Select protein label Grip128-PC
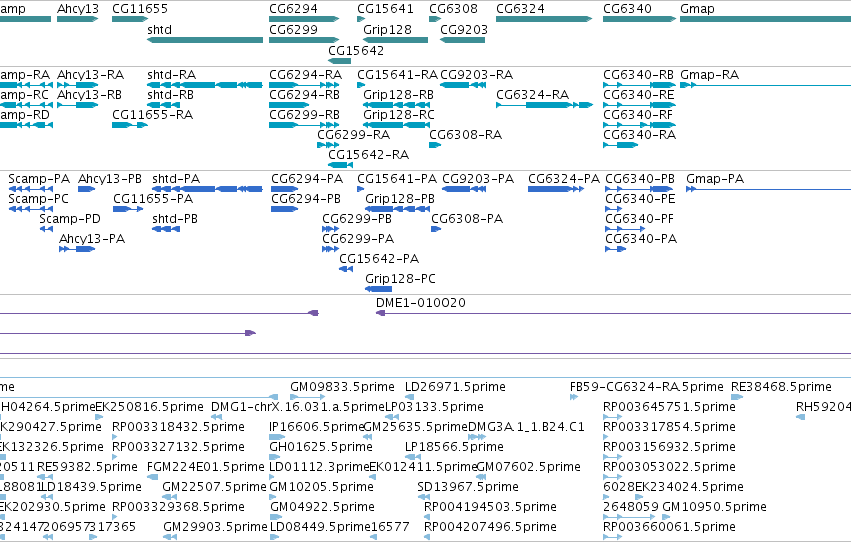The image size is (851, 542). point(401,279)
